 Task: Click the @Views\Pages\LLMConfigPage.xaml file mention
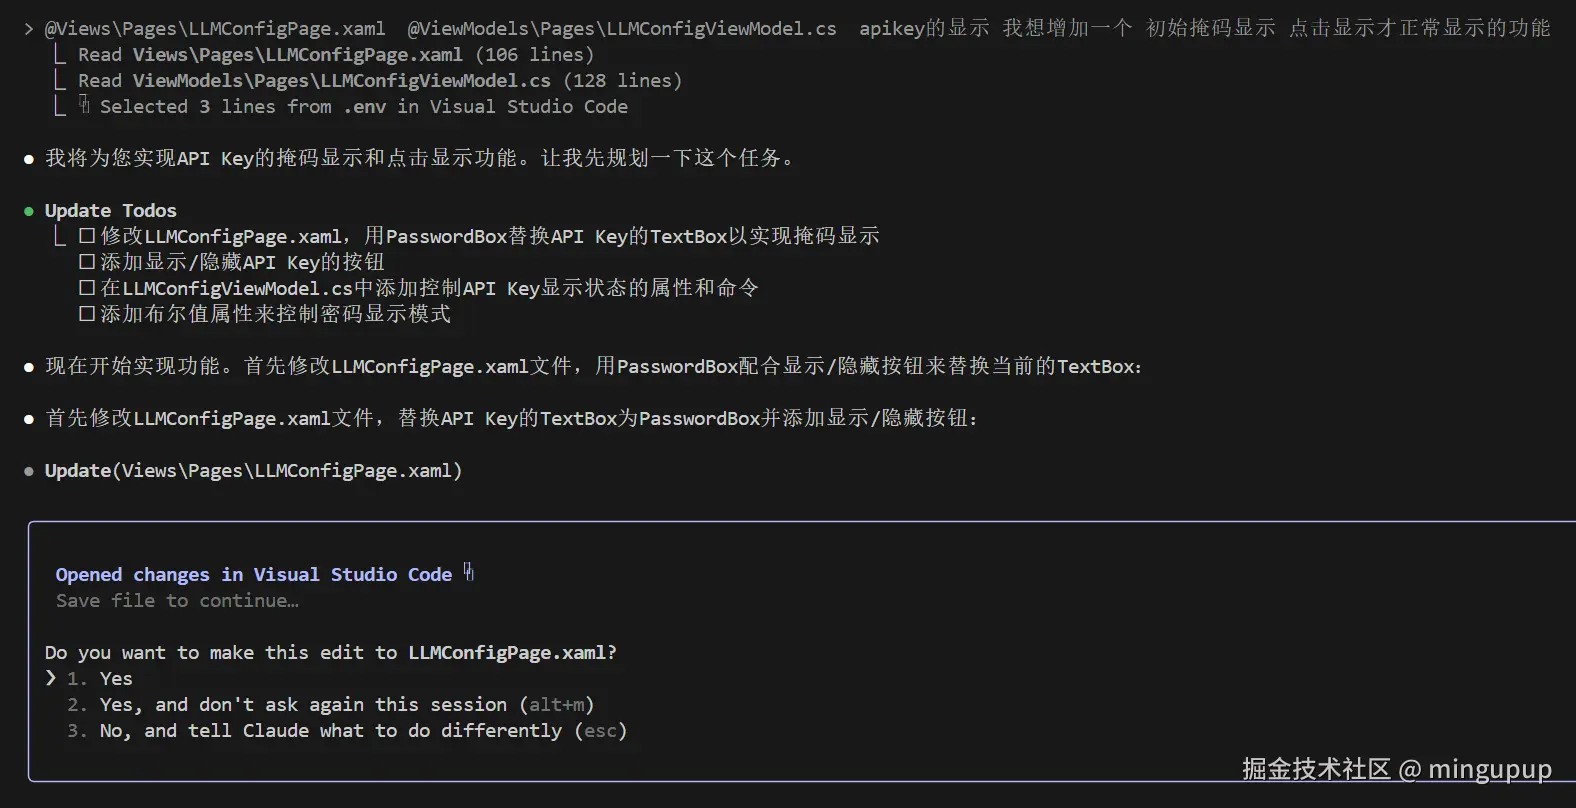215,28
